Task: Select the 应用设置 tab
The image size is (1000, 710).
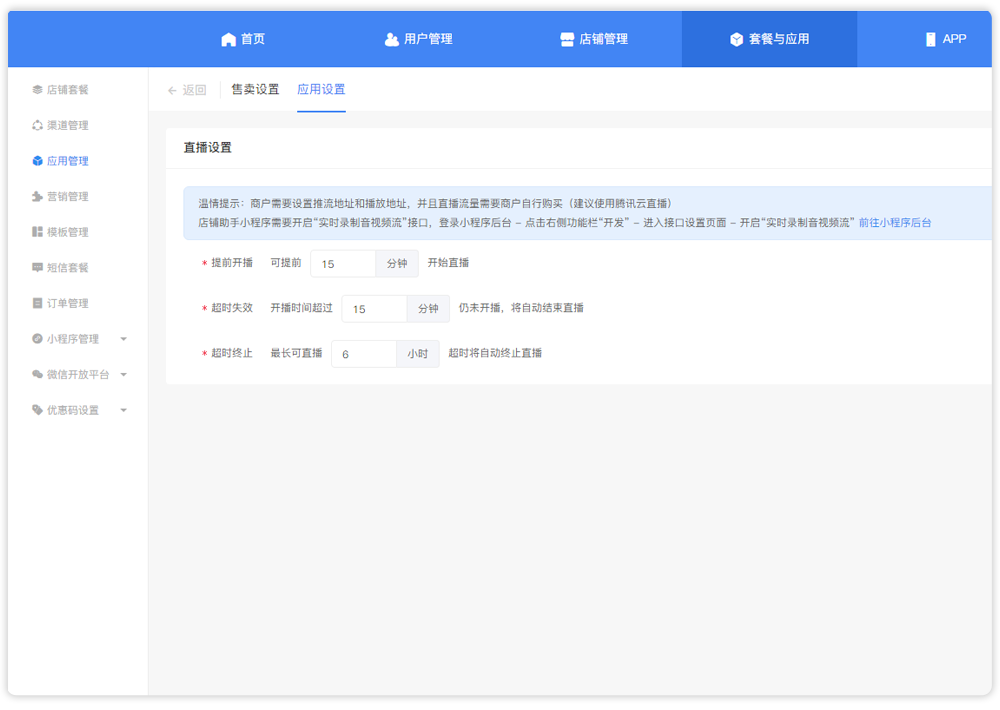Action: pyautogui.click(x=321, y=90)
